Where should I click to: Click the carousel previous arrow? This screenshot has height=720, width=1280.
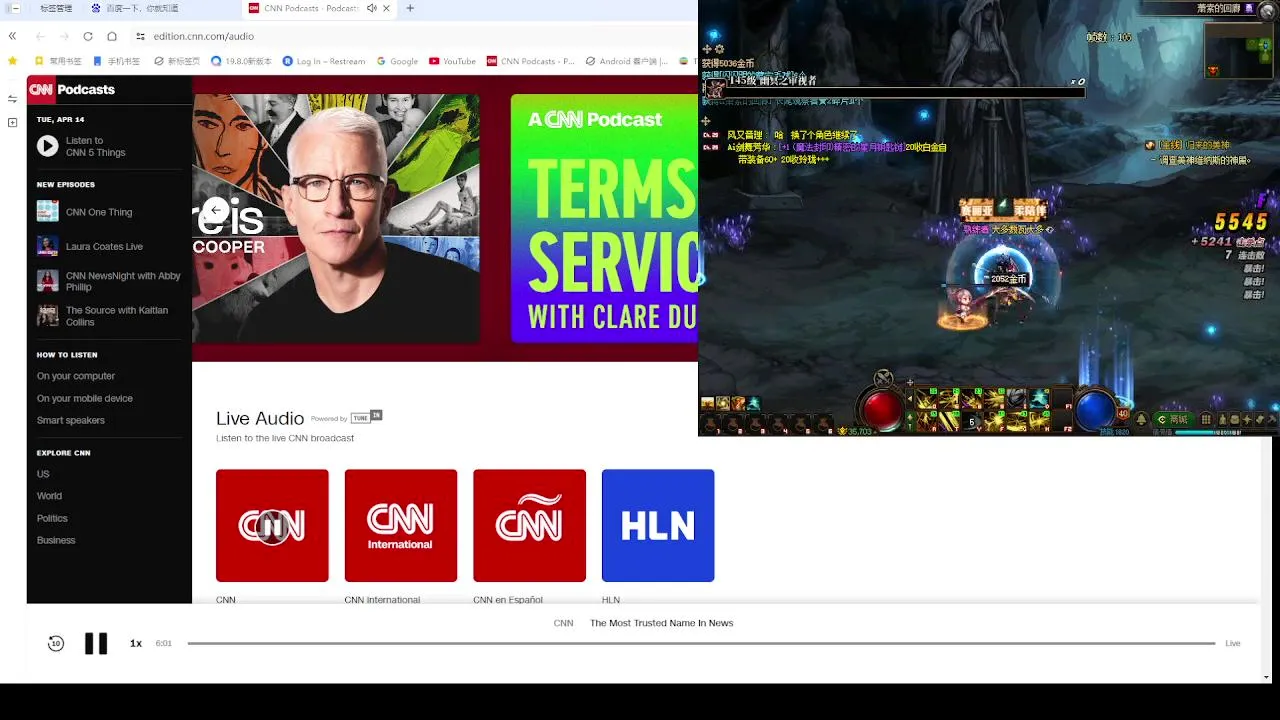(215, 211)
